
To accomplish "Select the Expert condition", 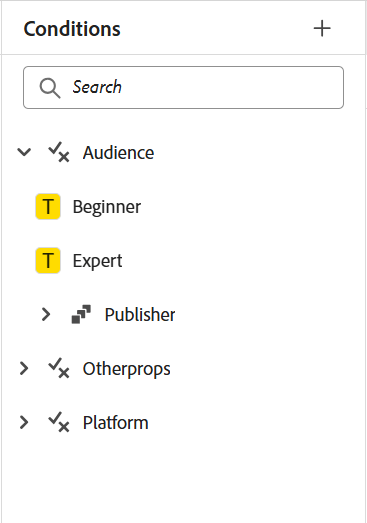I will click(x=97, y=261).
